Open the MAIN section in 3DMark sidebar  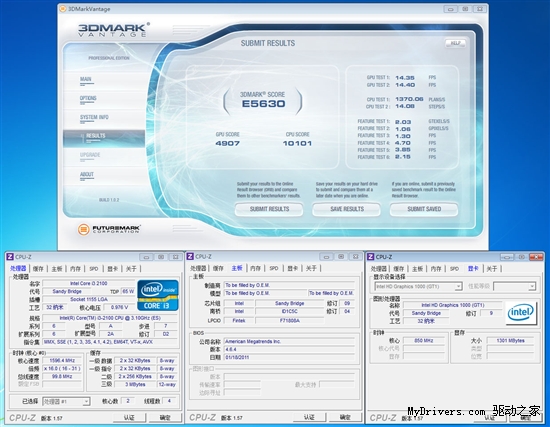coord(86,79)
